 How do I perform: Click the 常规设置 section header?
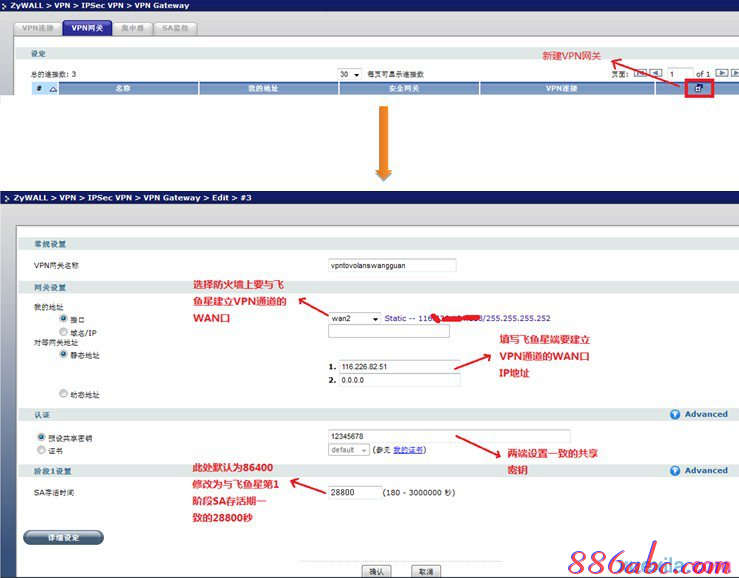click(x=50, y=244)
